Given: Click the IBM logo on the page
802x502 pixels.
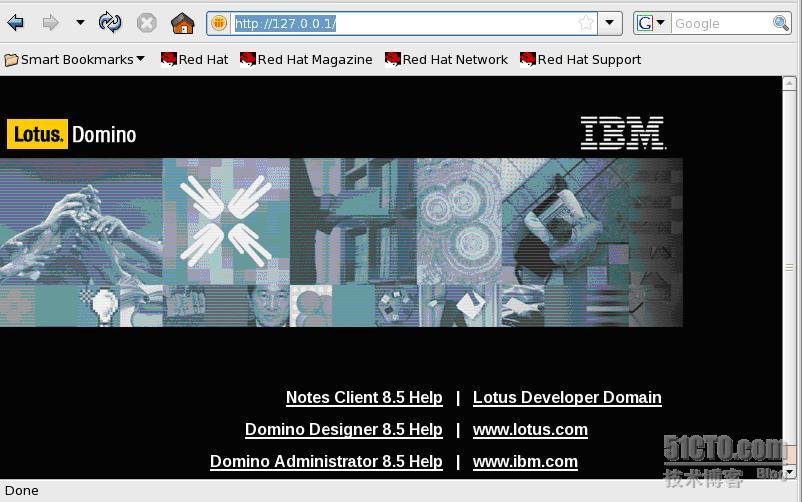Looking at the screenshot, I should pyautogui.click(x=623, y=133).
